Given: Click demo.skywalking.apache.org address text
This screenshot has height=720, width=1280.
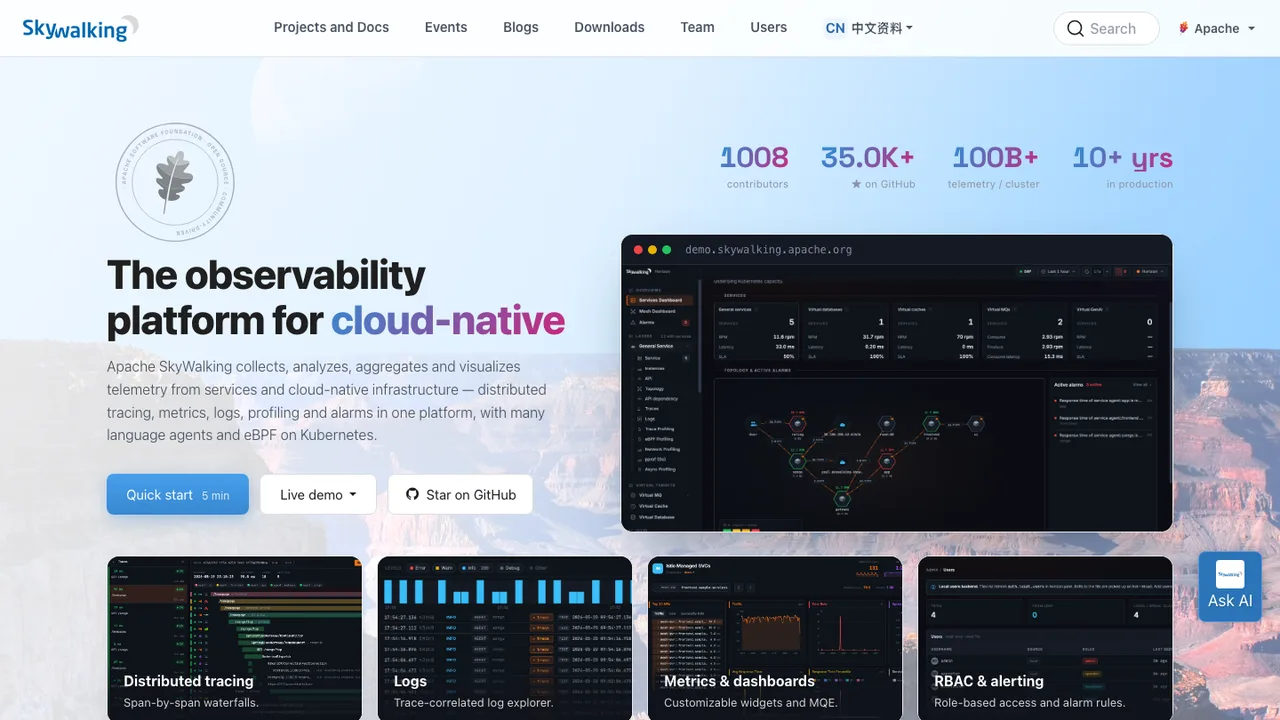Looking at the screenshot, I should 769,250.
